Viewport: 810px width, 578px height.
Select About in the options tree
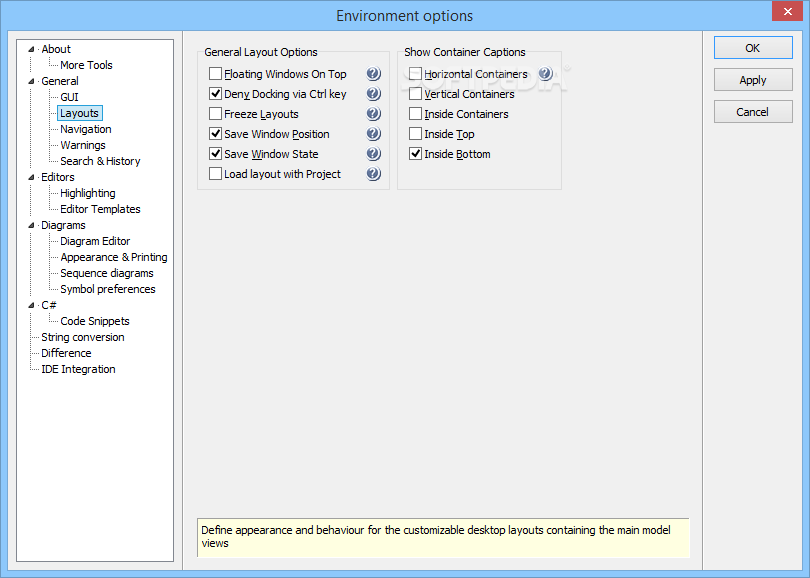56,49
